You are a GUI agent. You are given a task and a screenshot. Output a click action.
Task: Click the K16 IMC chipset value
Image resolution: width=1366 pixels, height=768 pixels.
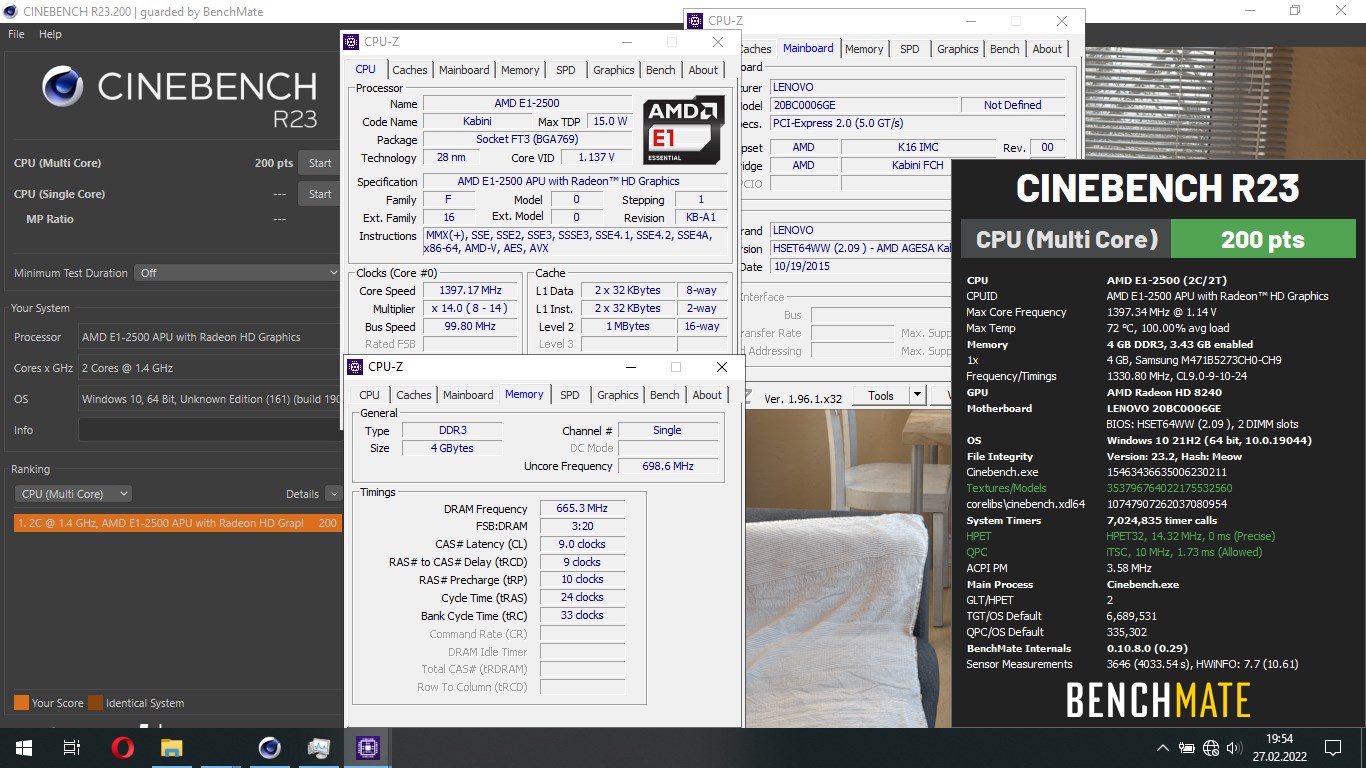tap(918, 147)
